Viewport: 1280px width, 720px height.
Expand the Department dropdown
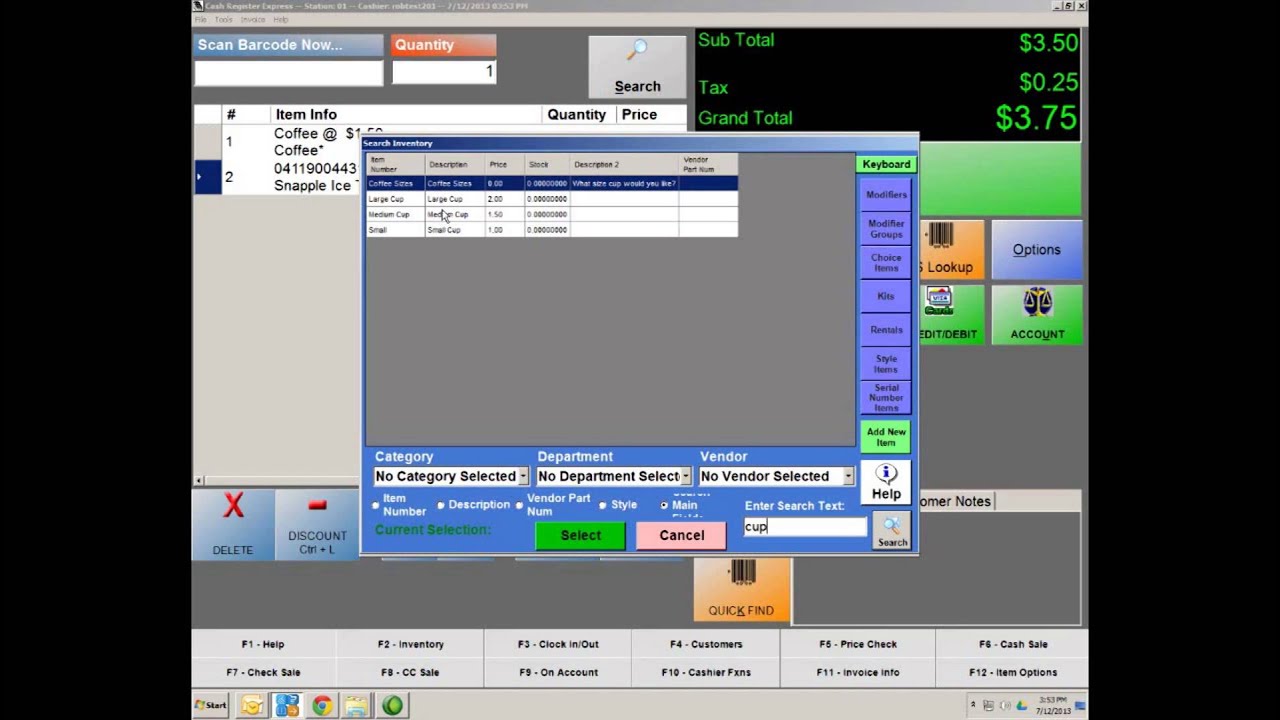point(685,477)
